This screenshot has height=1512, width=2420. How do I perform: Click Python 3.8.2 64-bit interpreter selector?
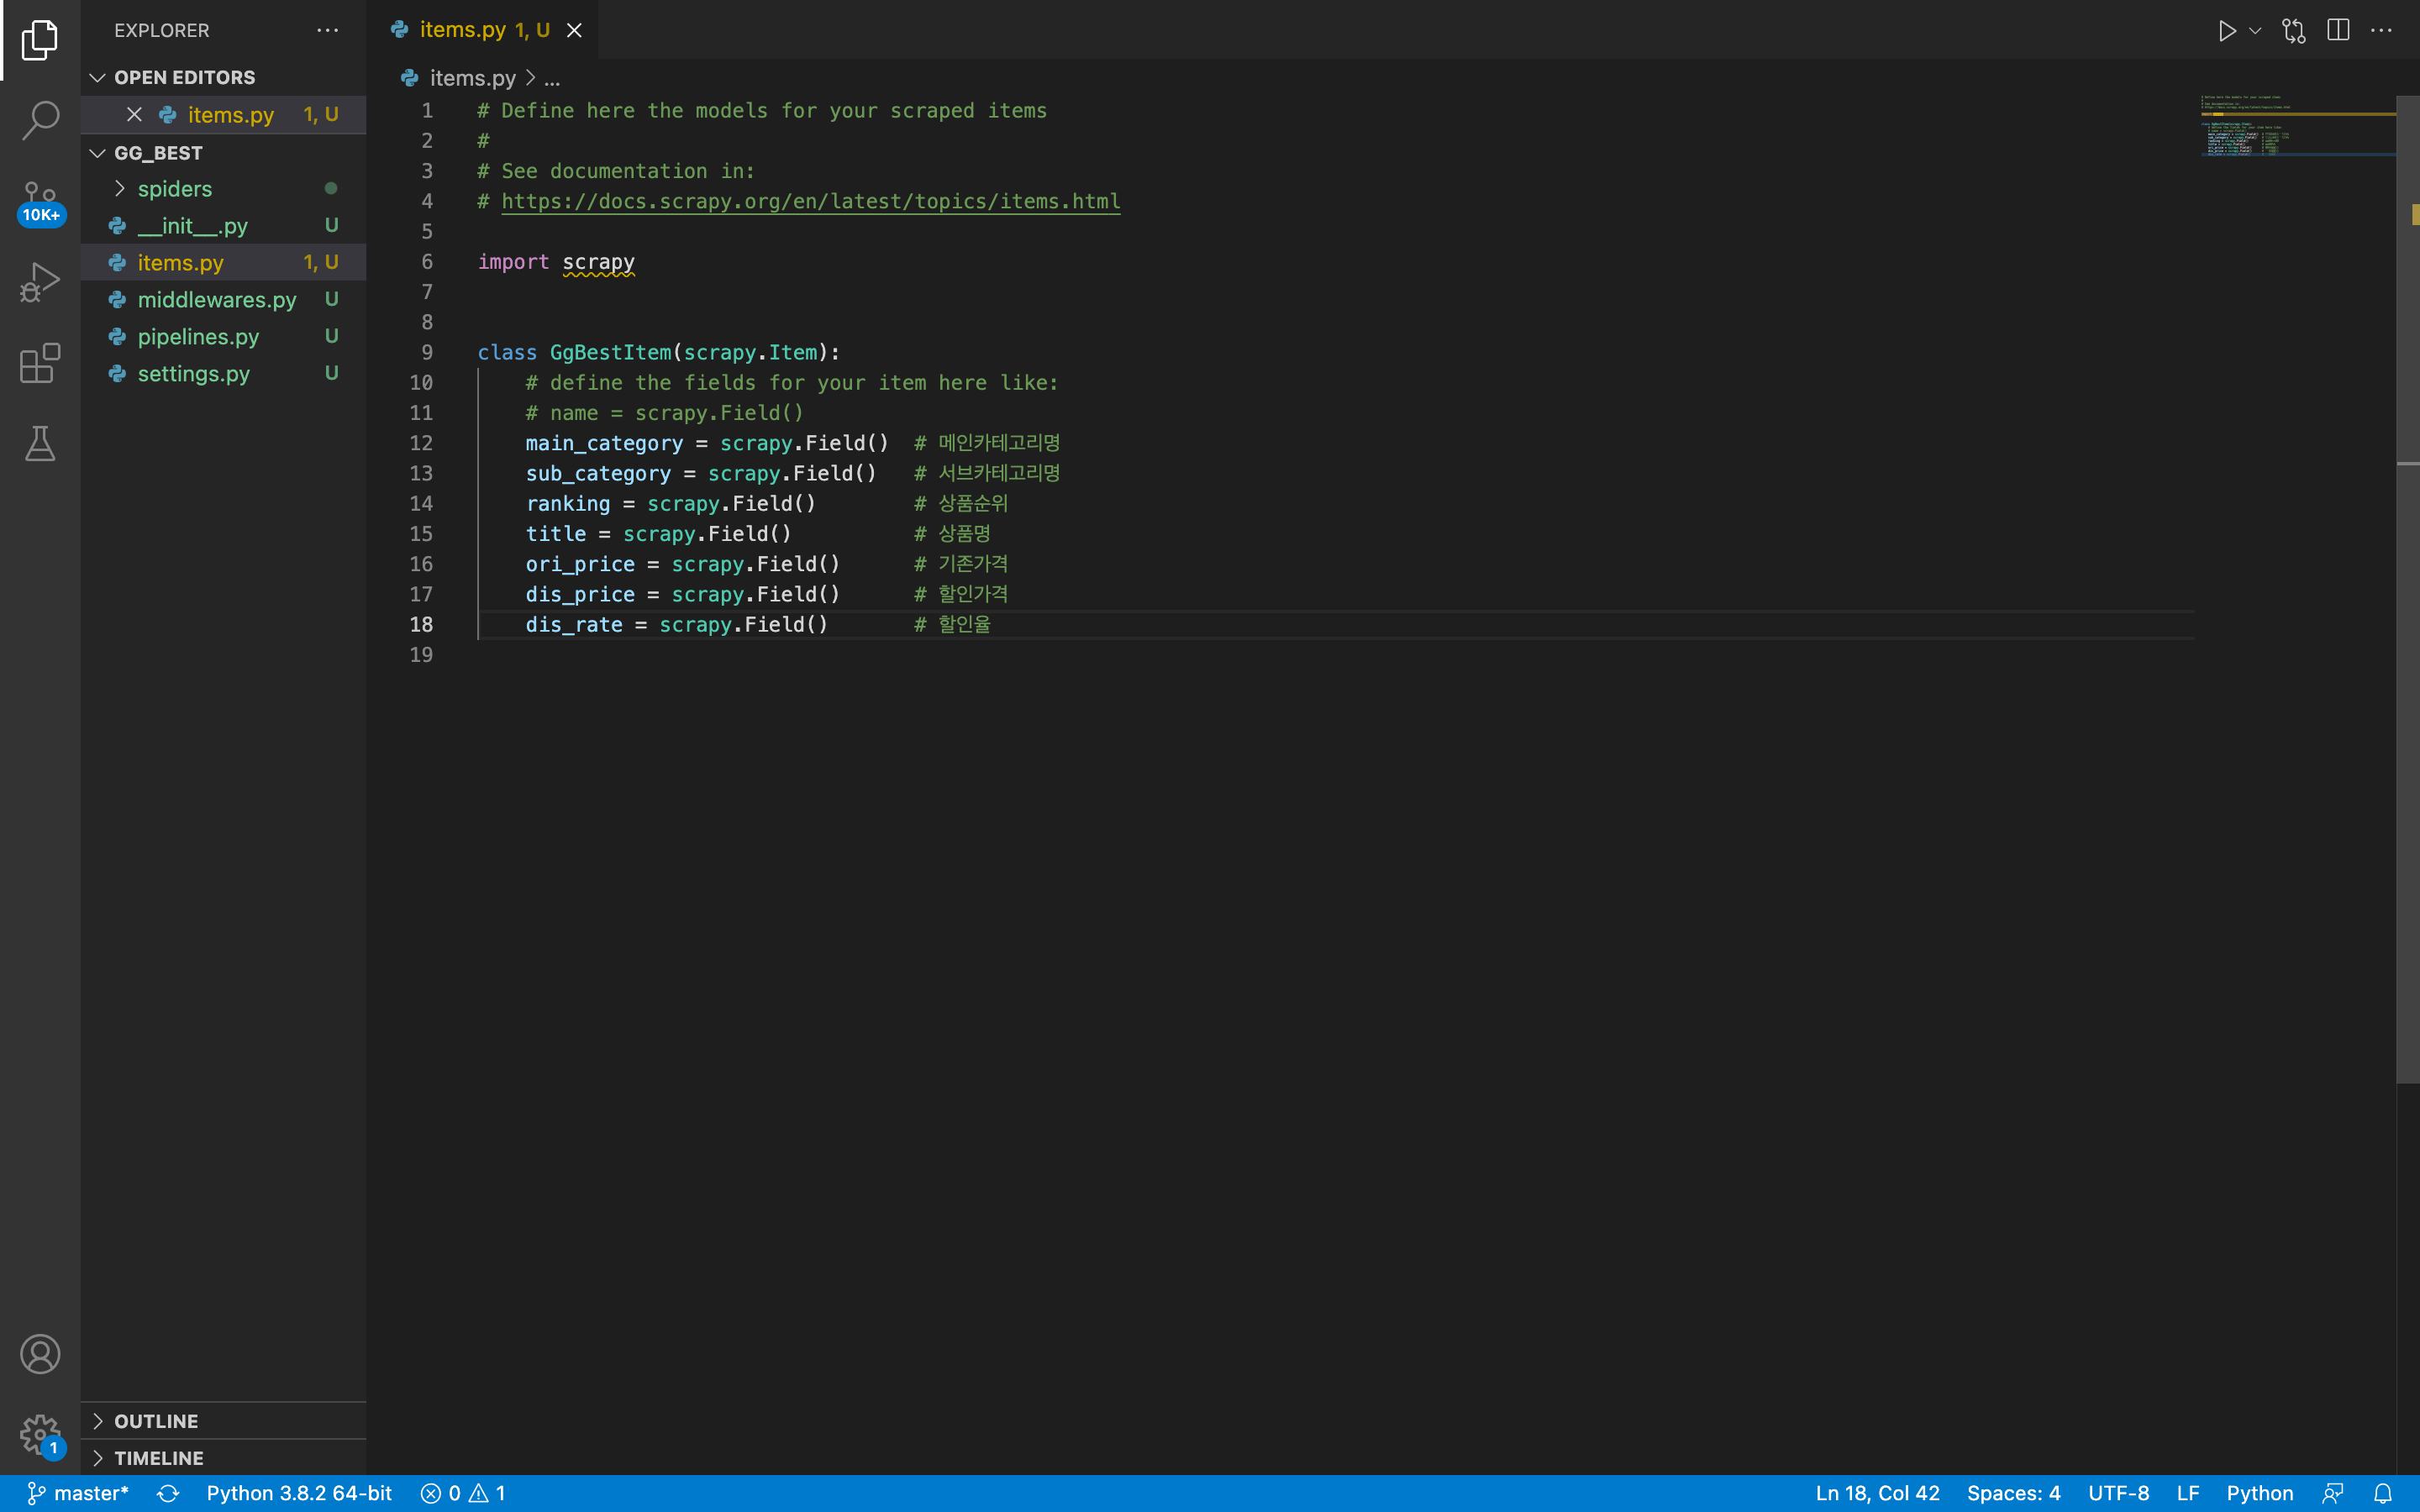pos(299,1493)
